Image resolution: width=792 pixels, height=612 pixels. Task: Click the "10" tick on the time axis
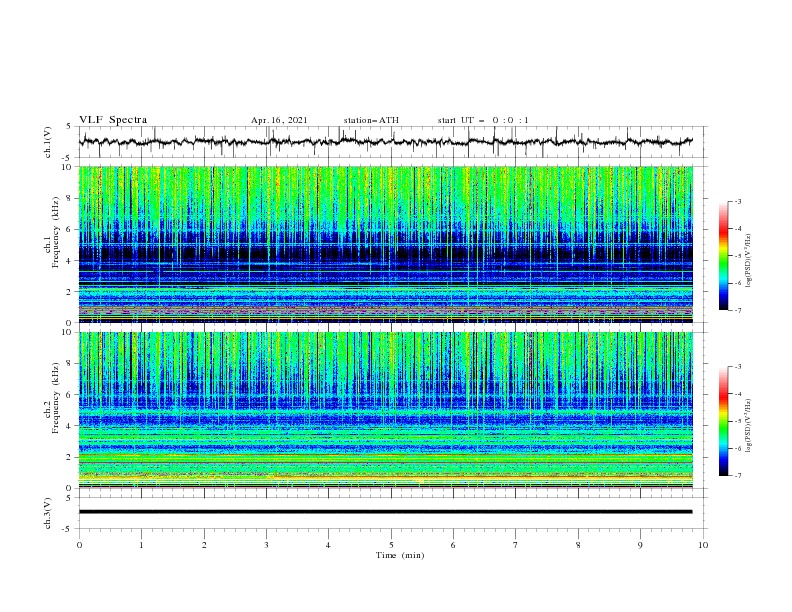click(x=703, y=545)
